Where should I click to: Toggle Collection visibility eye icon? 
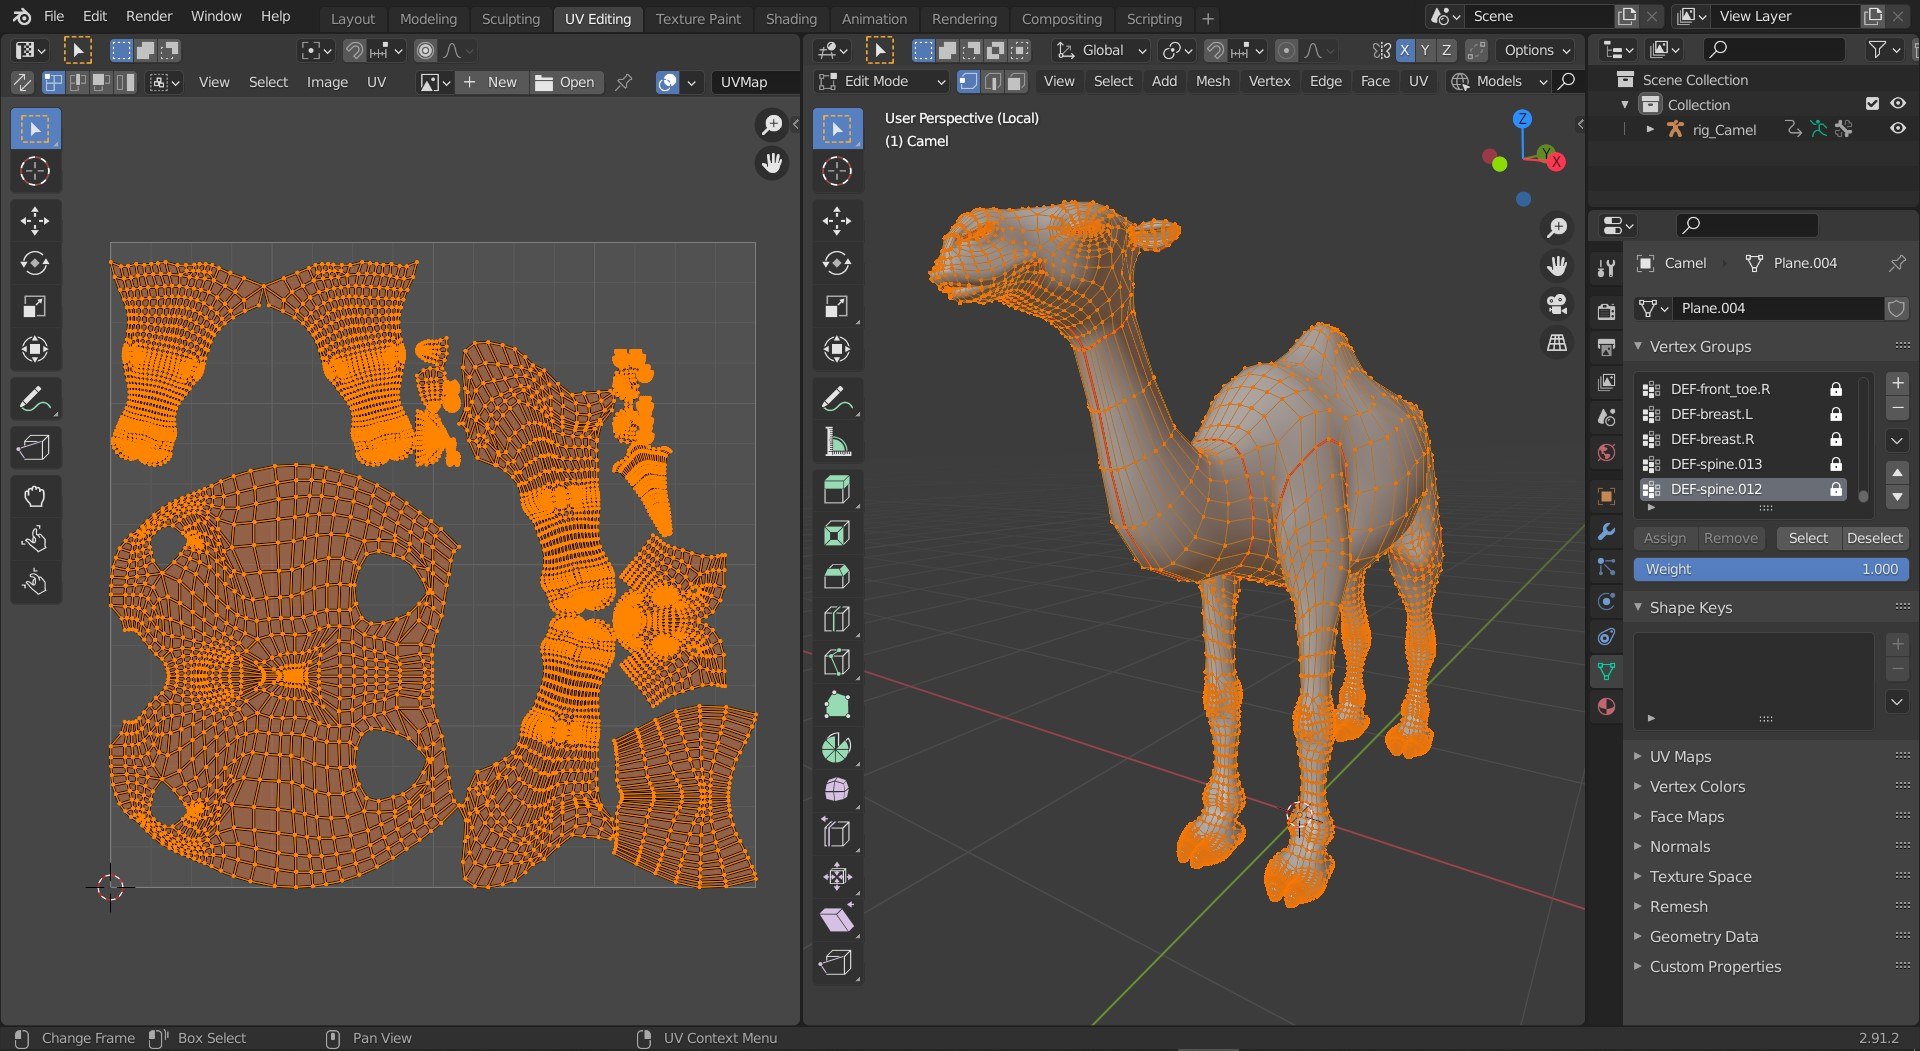1897,104
